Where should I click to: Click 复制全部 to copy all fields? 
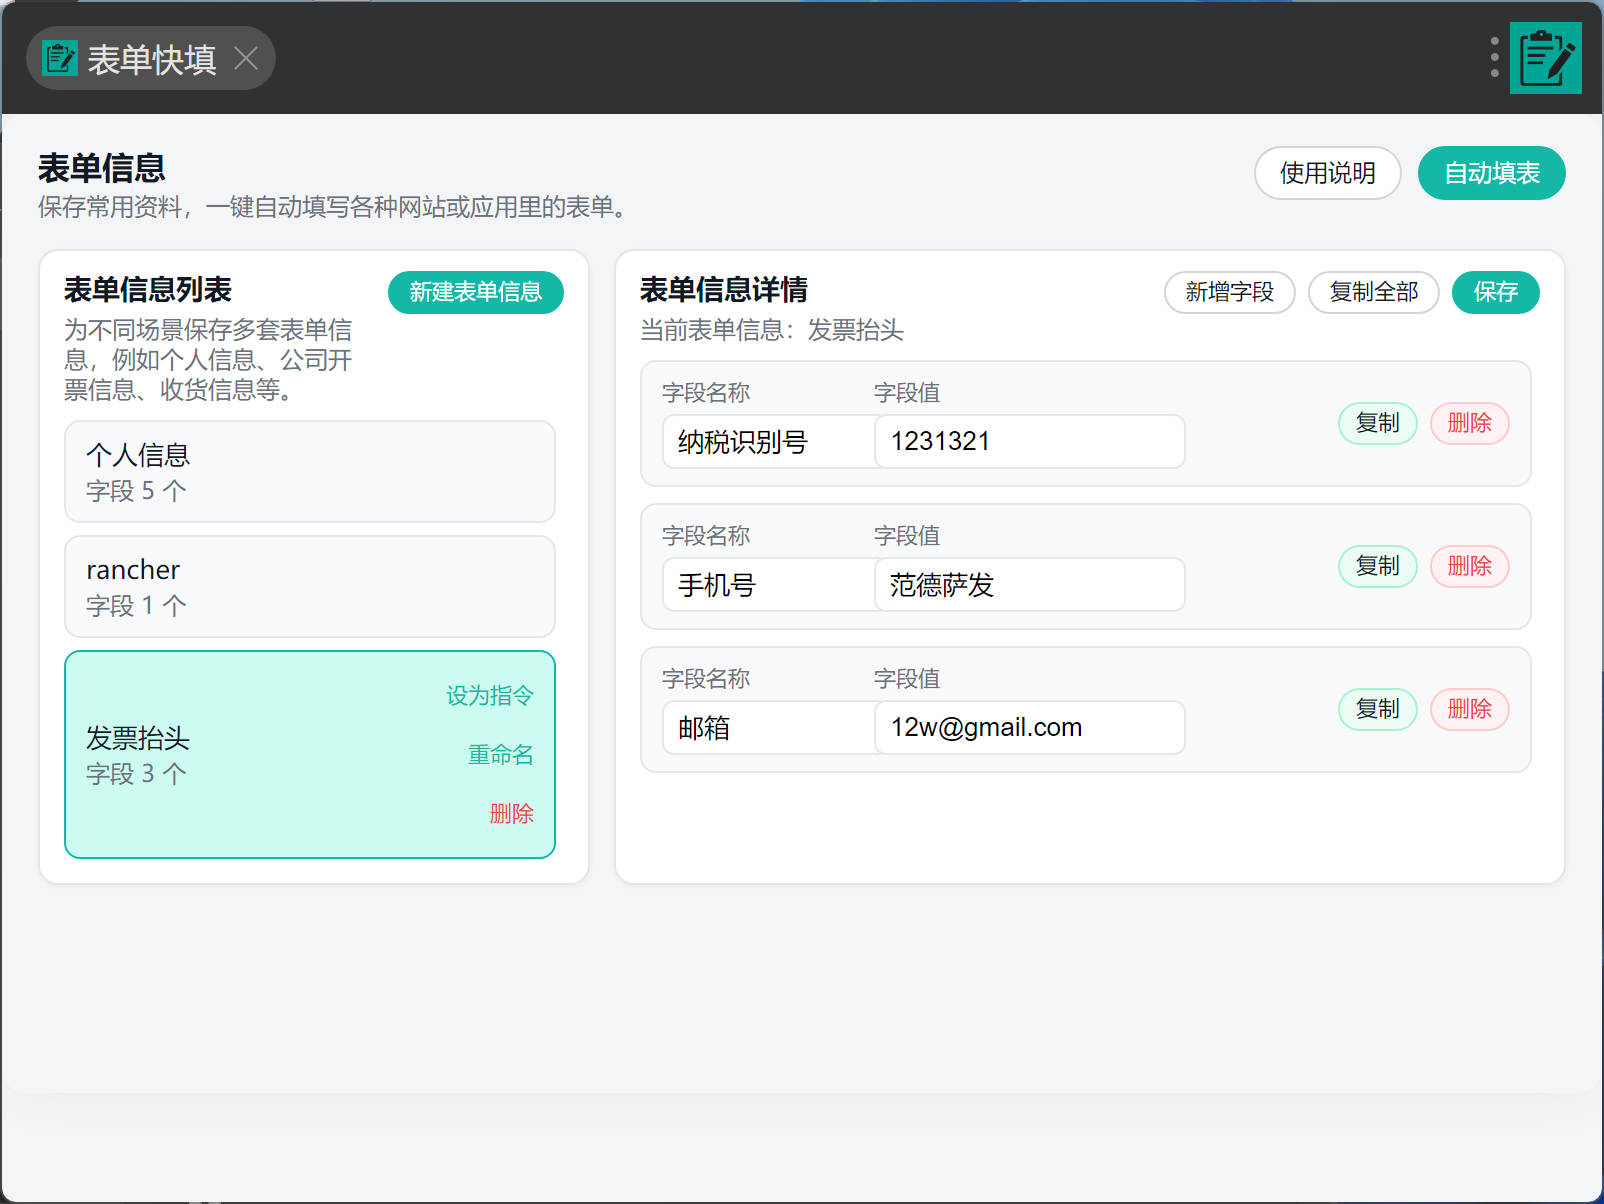1373,292
